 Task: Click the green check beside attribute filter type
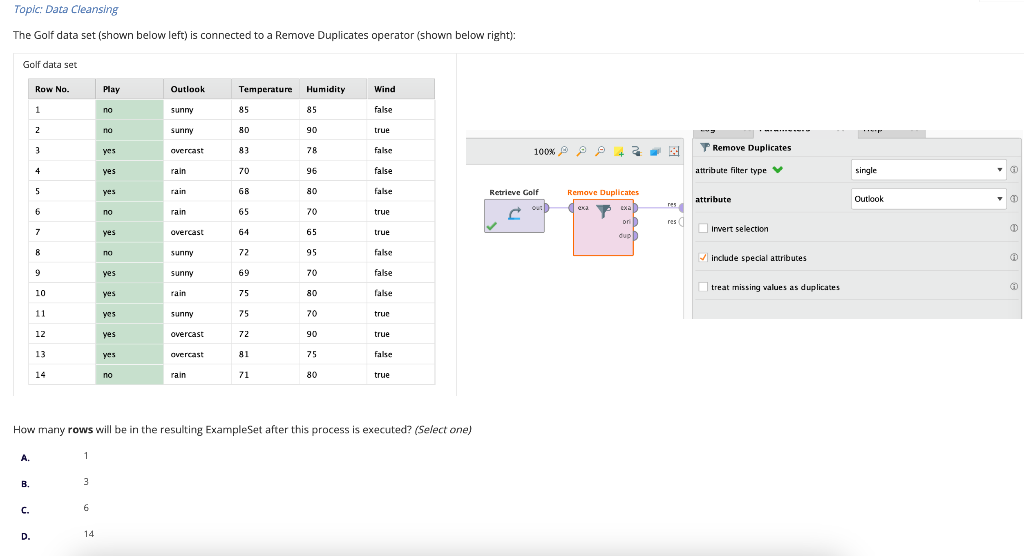pyautogui.click(x=777, y=170)
